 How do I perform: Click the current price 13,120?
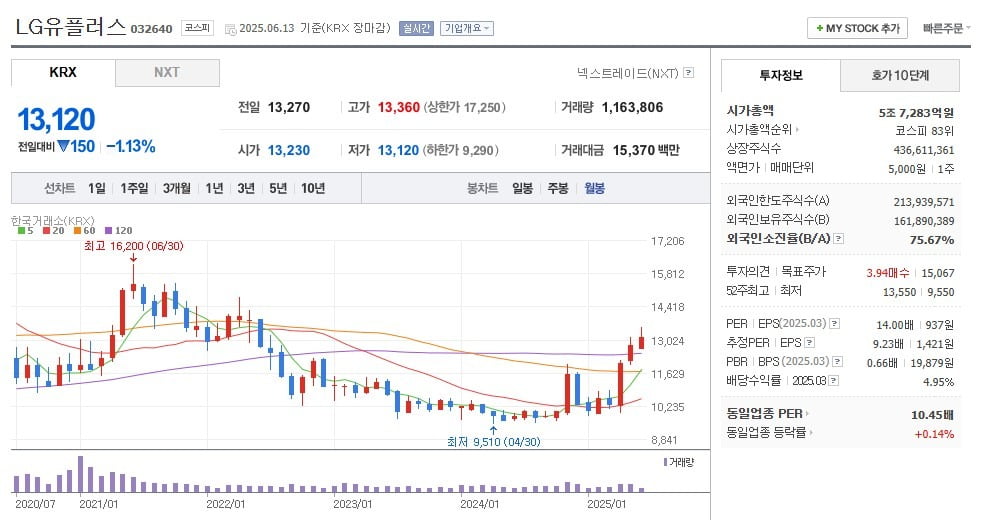tap(56, 119)
